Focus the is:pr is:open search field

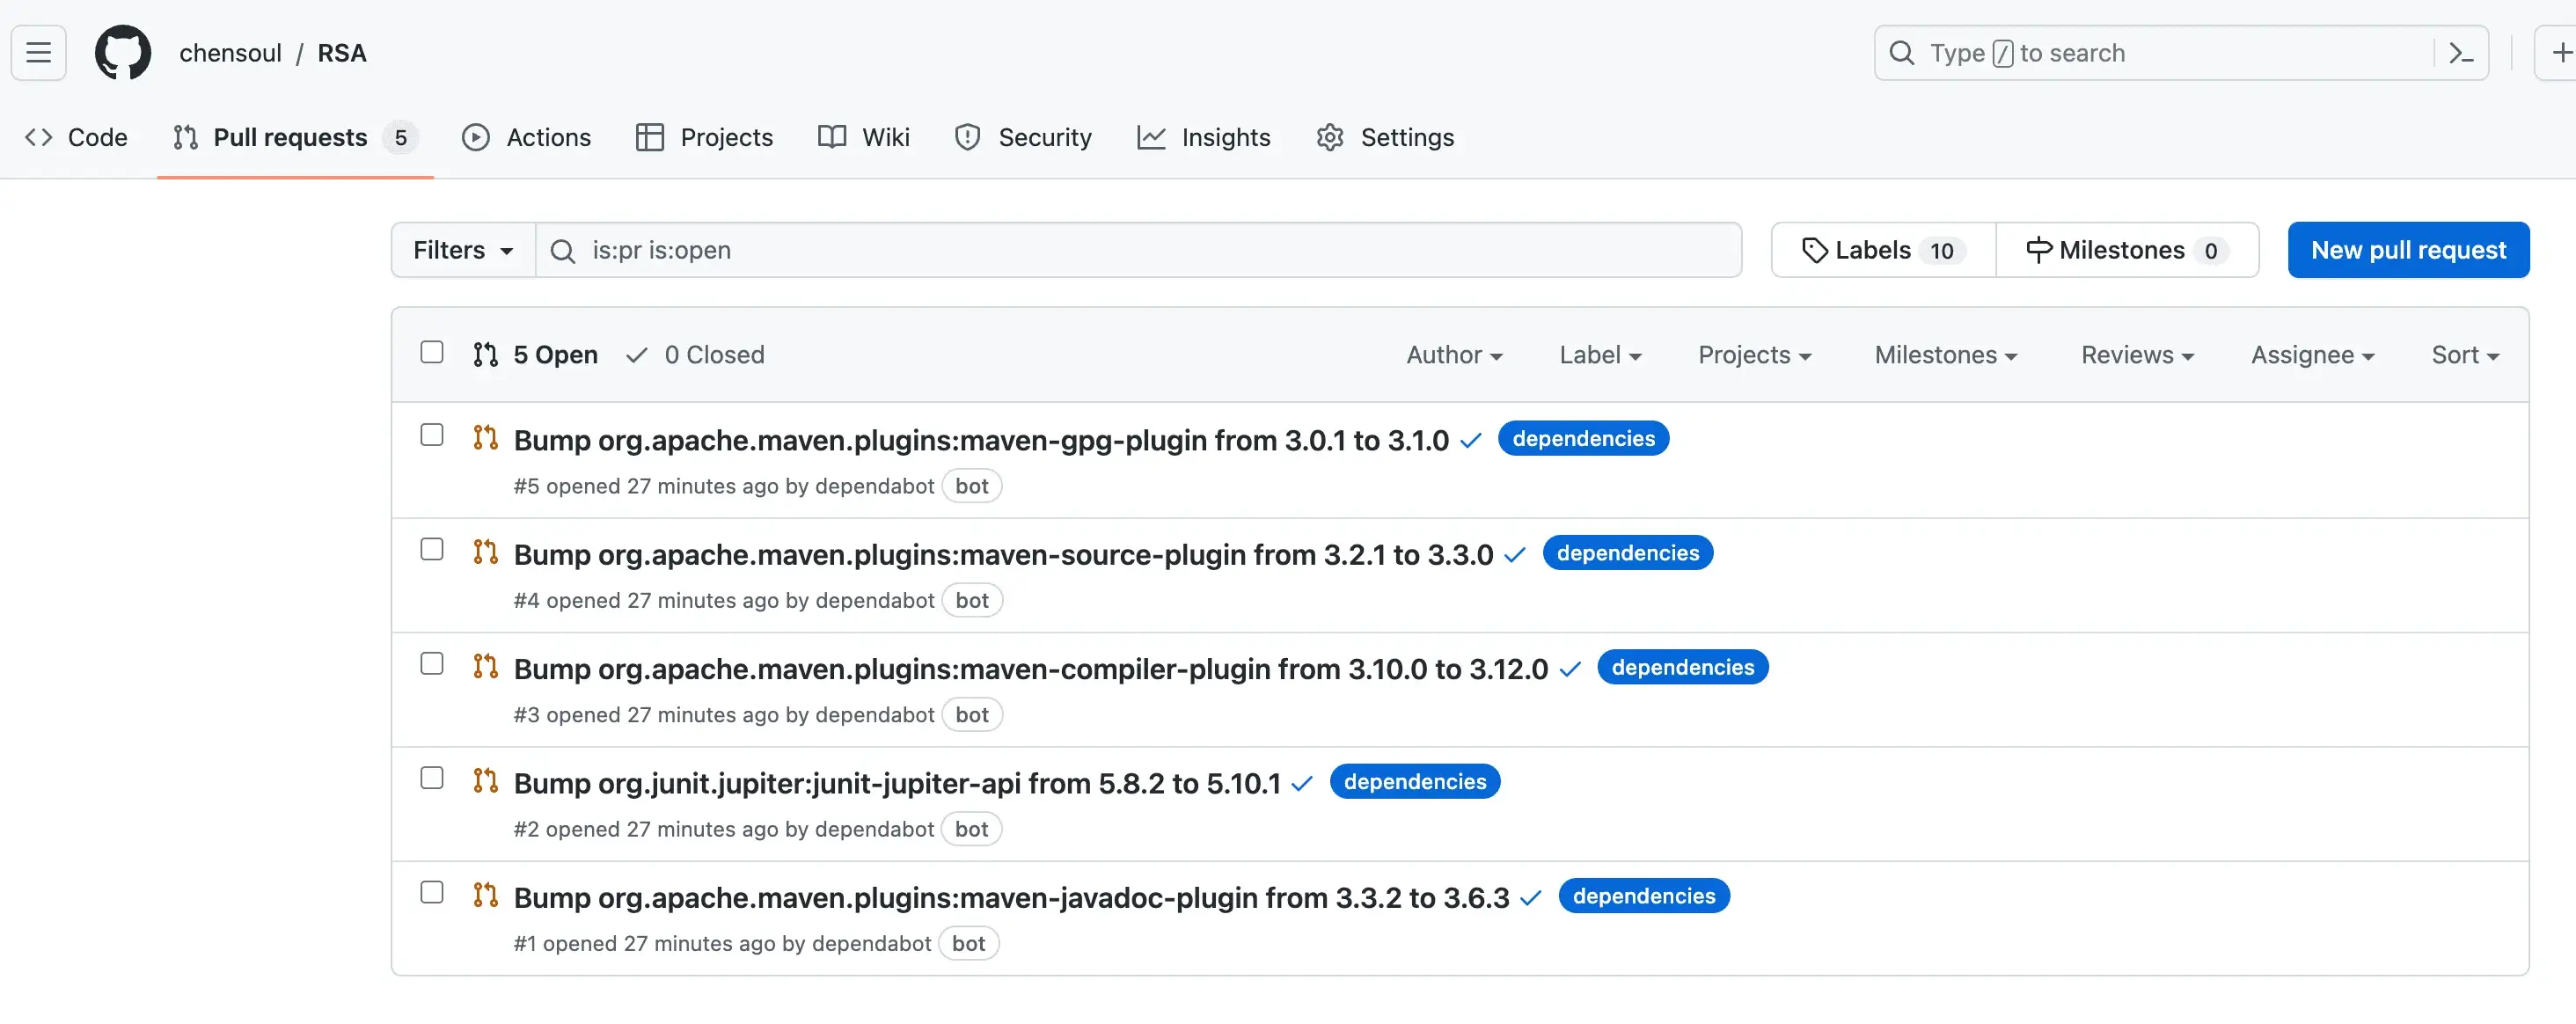tap(1139, 251)
